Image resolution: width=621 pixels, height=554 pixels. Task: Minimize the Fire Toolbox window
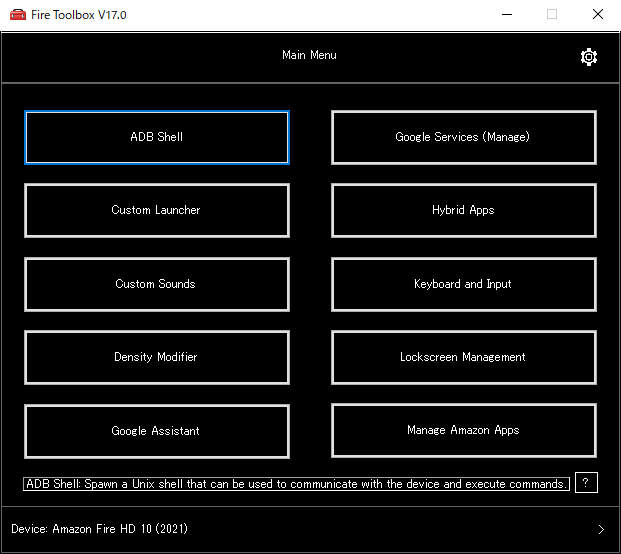click(x=507, y=15)
